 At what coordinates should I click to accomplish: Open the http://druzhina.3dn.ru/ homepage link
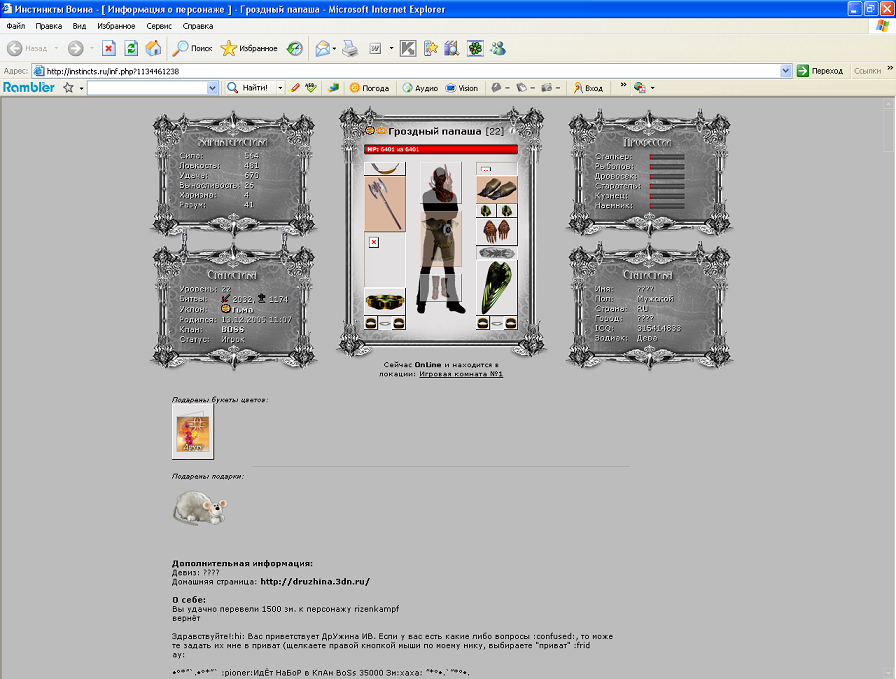(x=315, y=582)
